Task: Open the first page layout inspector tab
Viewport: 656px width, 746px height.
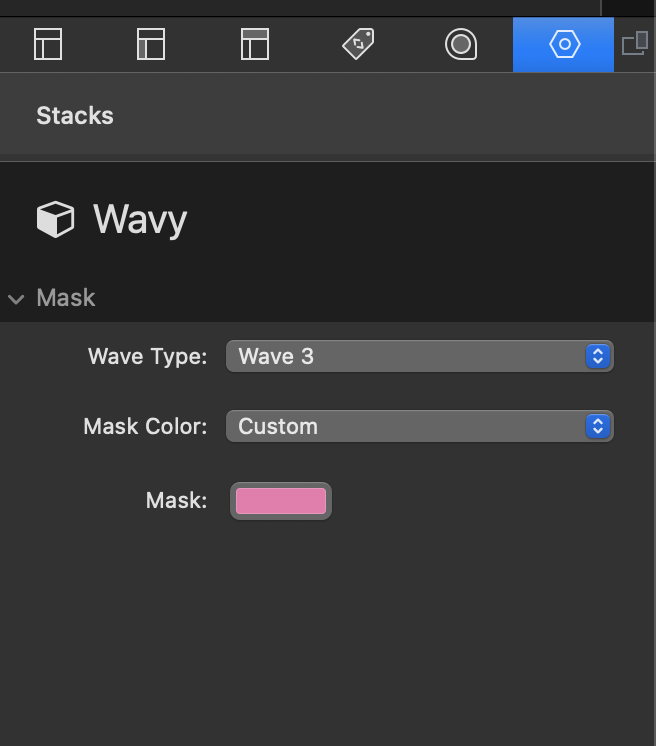Action: [x=48, y=44]
